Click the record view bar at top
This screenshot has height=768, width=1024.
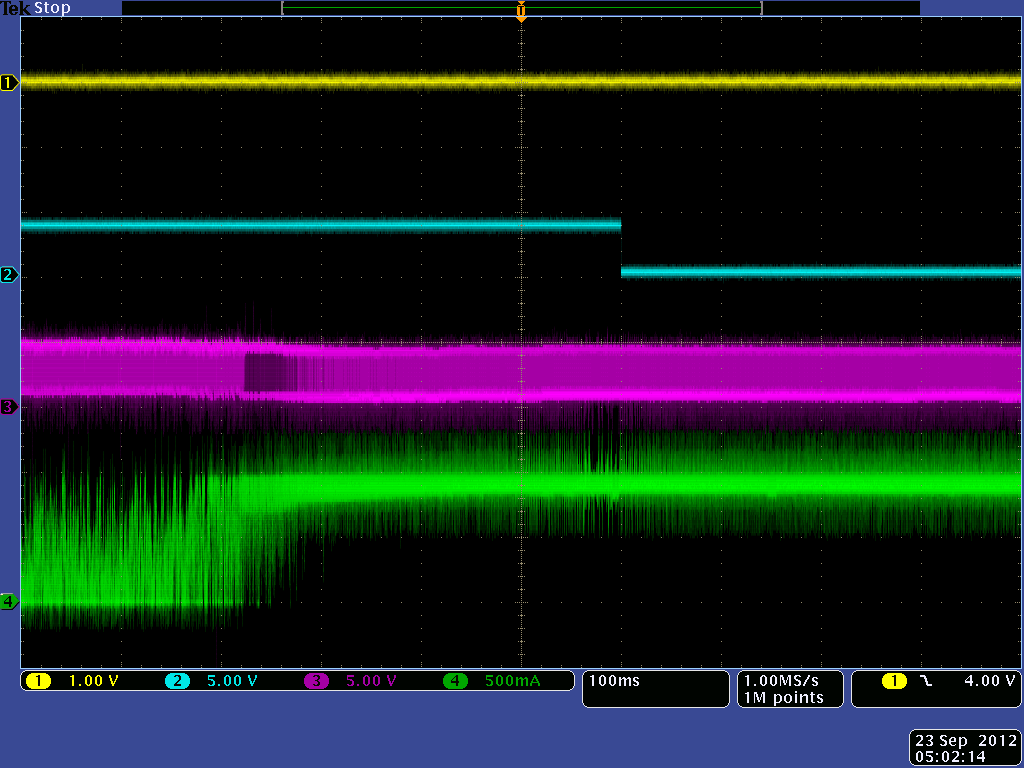521,8
